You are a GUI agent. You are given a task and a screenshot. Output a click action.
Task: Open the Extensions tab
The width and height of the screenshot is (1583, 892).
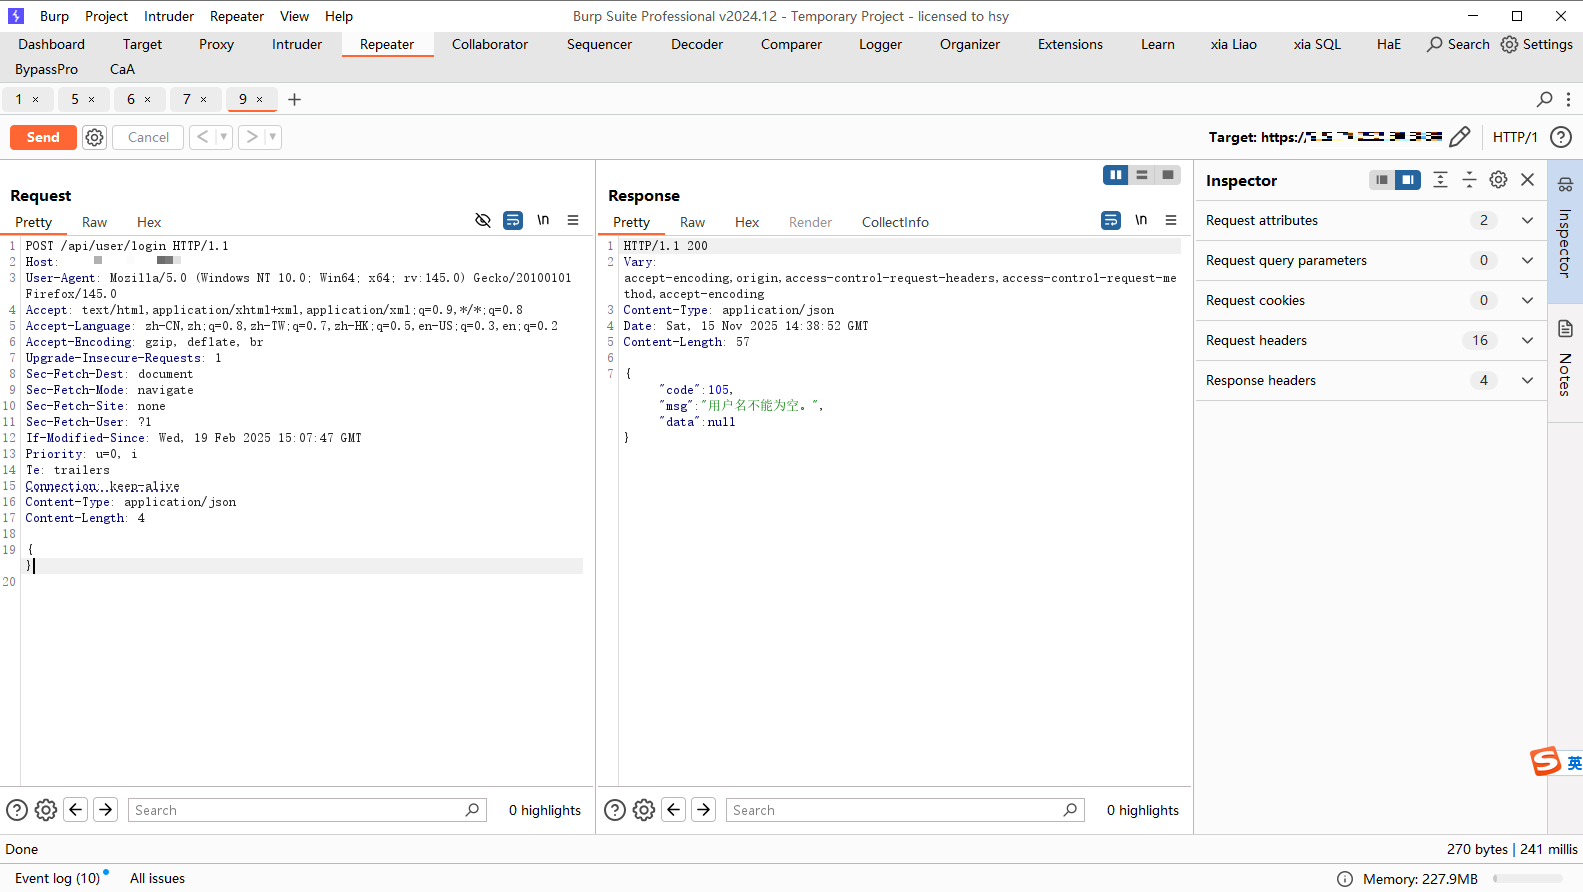pyautogui.click(x=1070, y=44)
